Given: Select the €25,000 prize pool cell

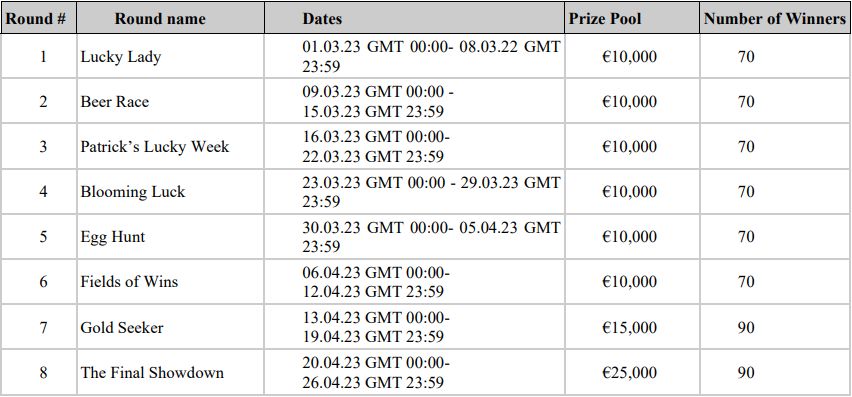Looking at the screenshot, I should 632,373.
